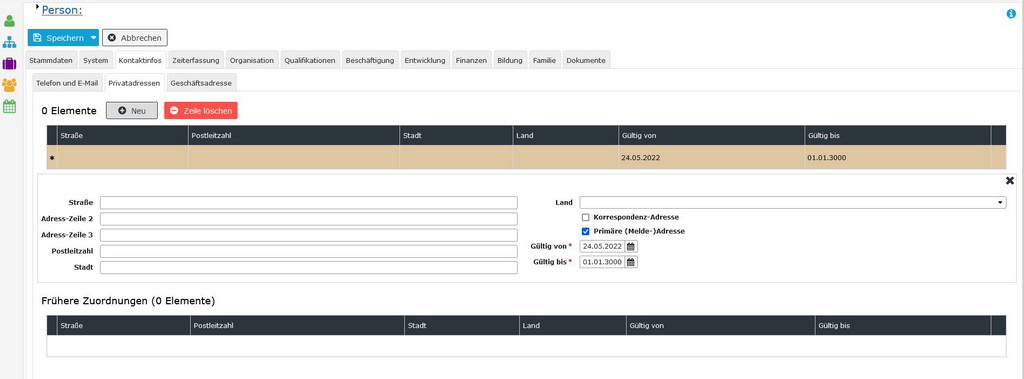Click the blue info icon
This screenshot has height=379, width=1024.
tap(1011, 14)
